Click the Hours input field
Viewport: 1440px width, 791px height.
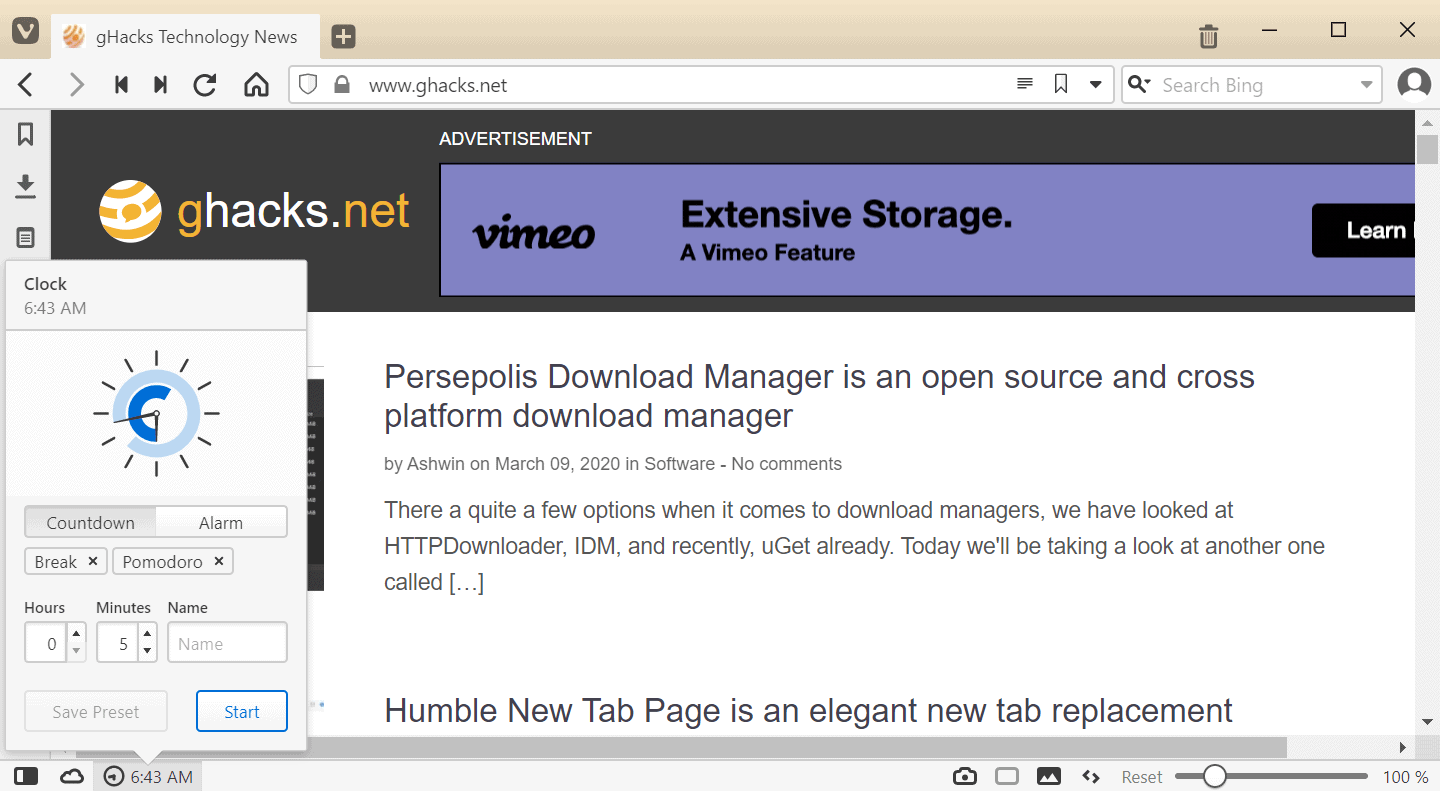pyautogui.click(x=46, y=643)
